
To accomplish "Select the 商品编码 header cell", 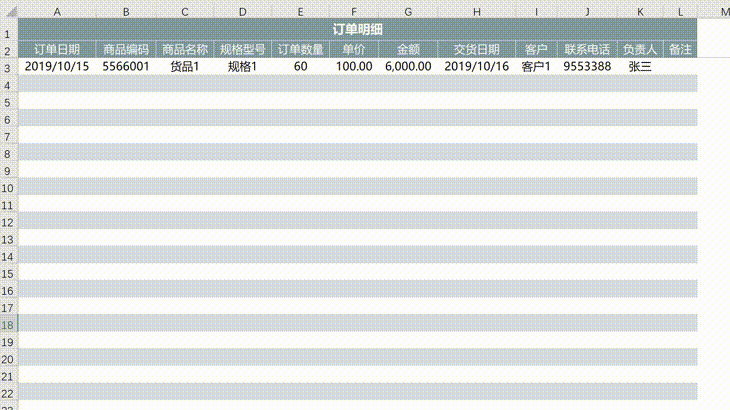I will (x=126, y=49).
